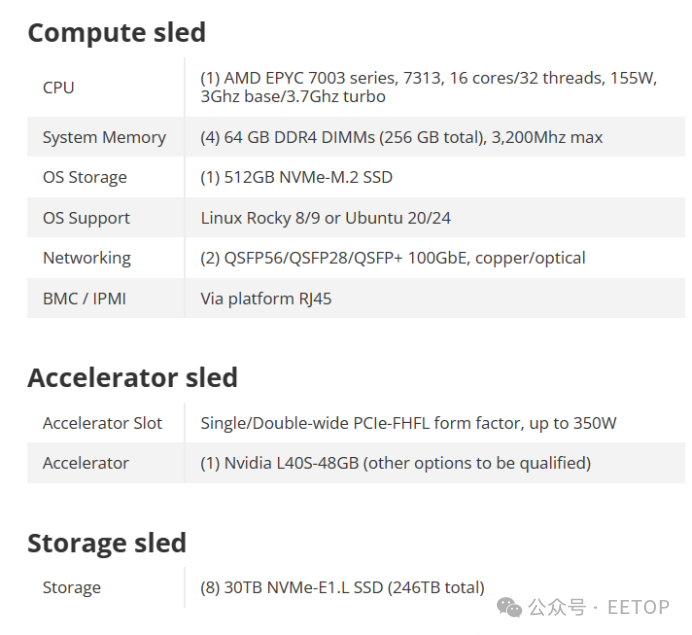Click the 512GB NVMe-M.2 SSD value
The height and width of the screenshot is (635, 692).
coord(296,177)
